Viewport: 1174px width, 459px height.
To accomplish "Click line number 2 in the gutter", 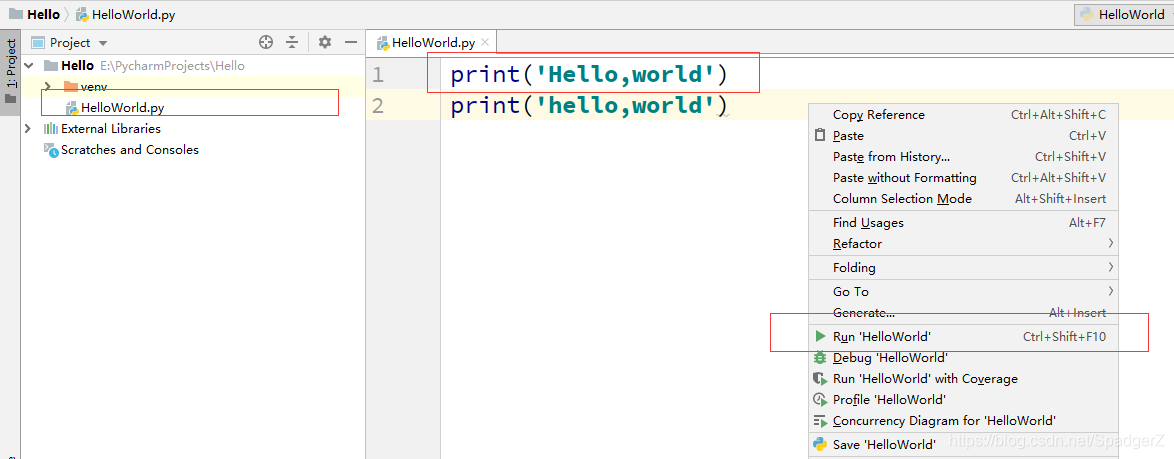I will click(377, 106).
